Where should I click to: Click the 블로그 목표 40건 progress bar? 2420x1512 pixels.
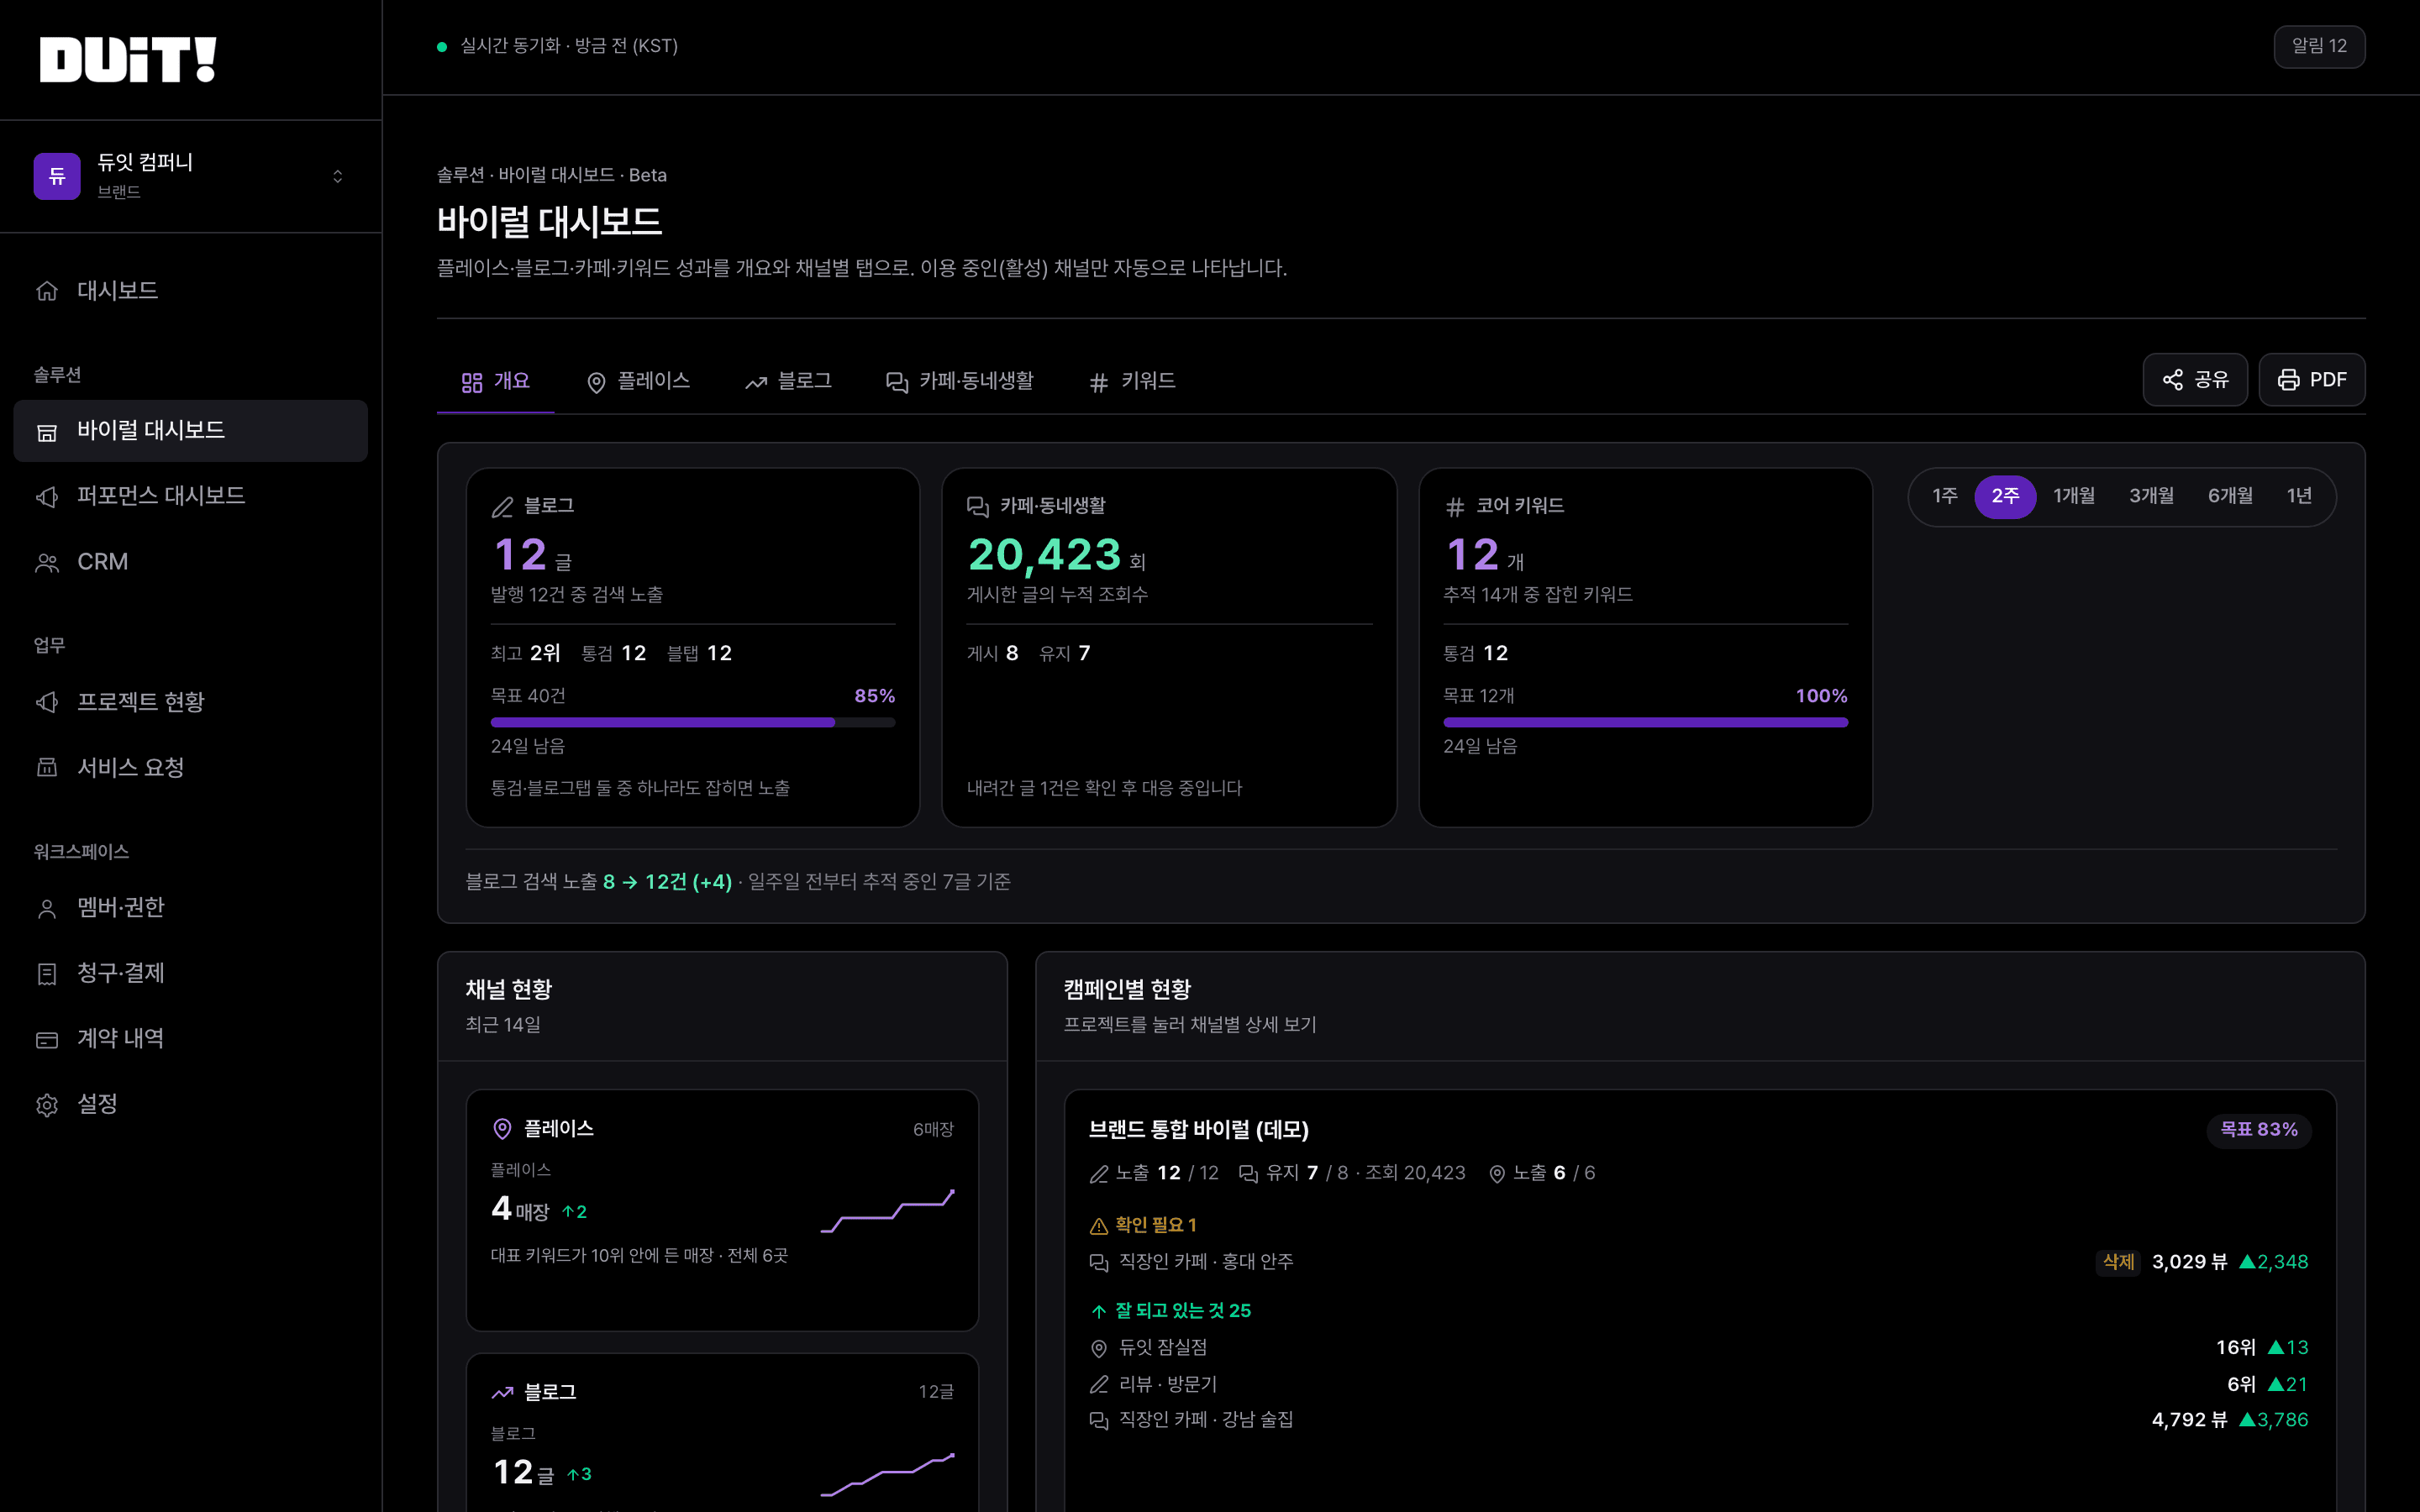(693, 722)
